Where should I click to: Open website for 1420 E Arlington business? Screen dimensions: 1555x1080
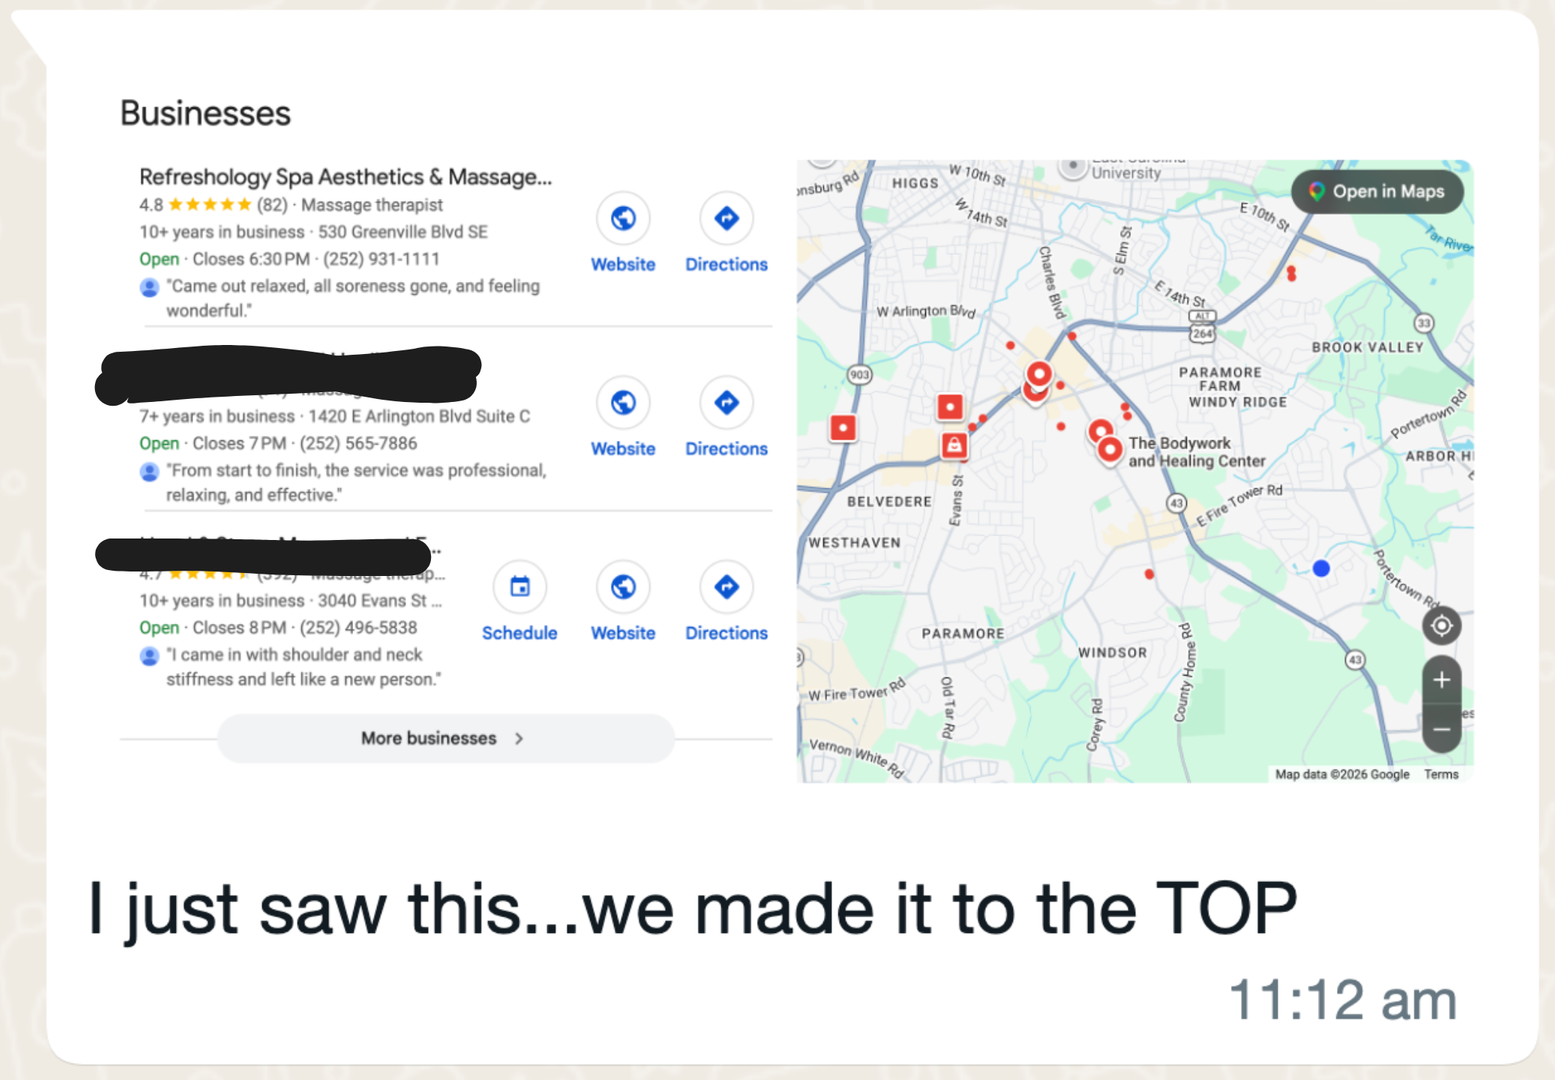(623, 403)
